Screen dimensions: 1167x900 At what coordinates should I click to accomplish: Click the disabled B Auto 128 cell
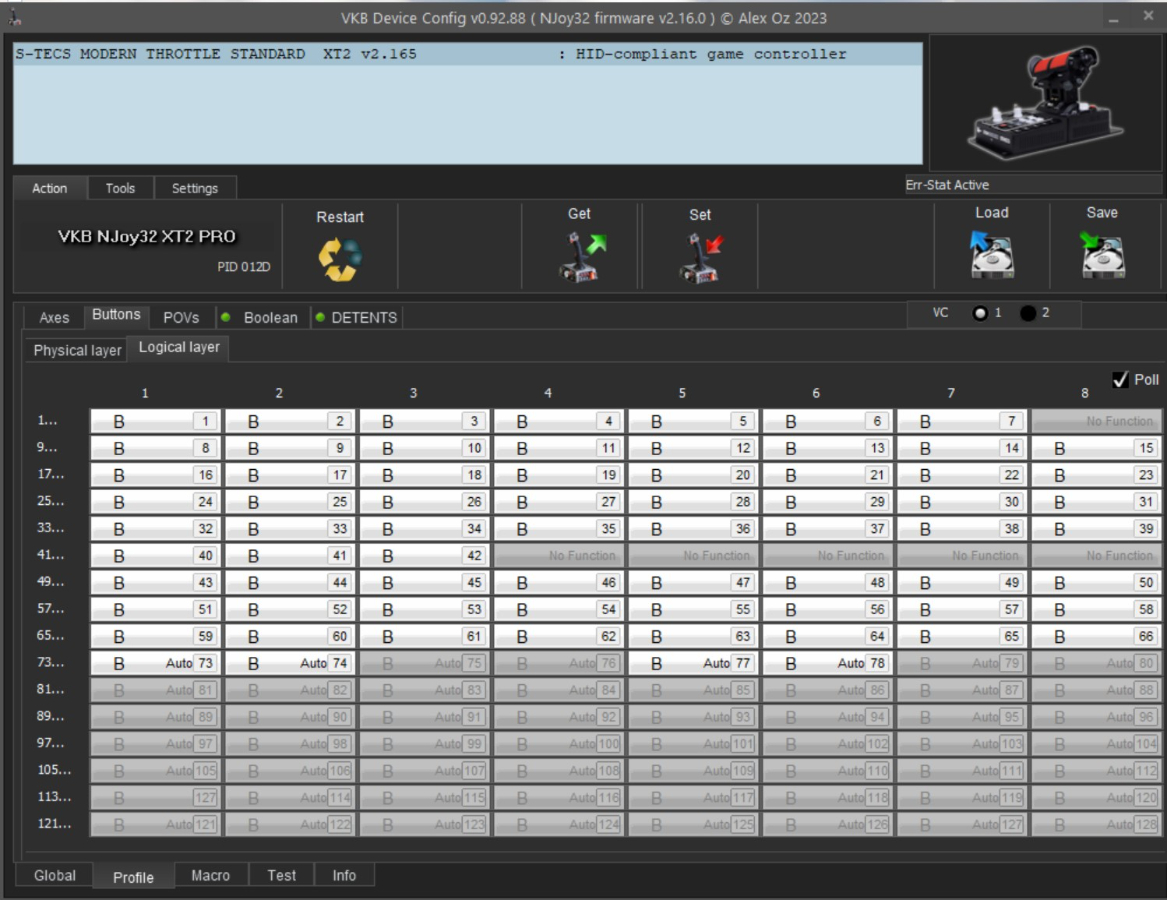click(1096, 824)
